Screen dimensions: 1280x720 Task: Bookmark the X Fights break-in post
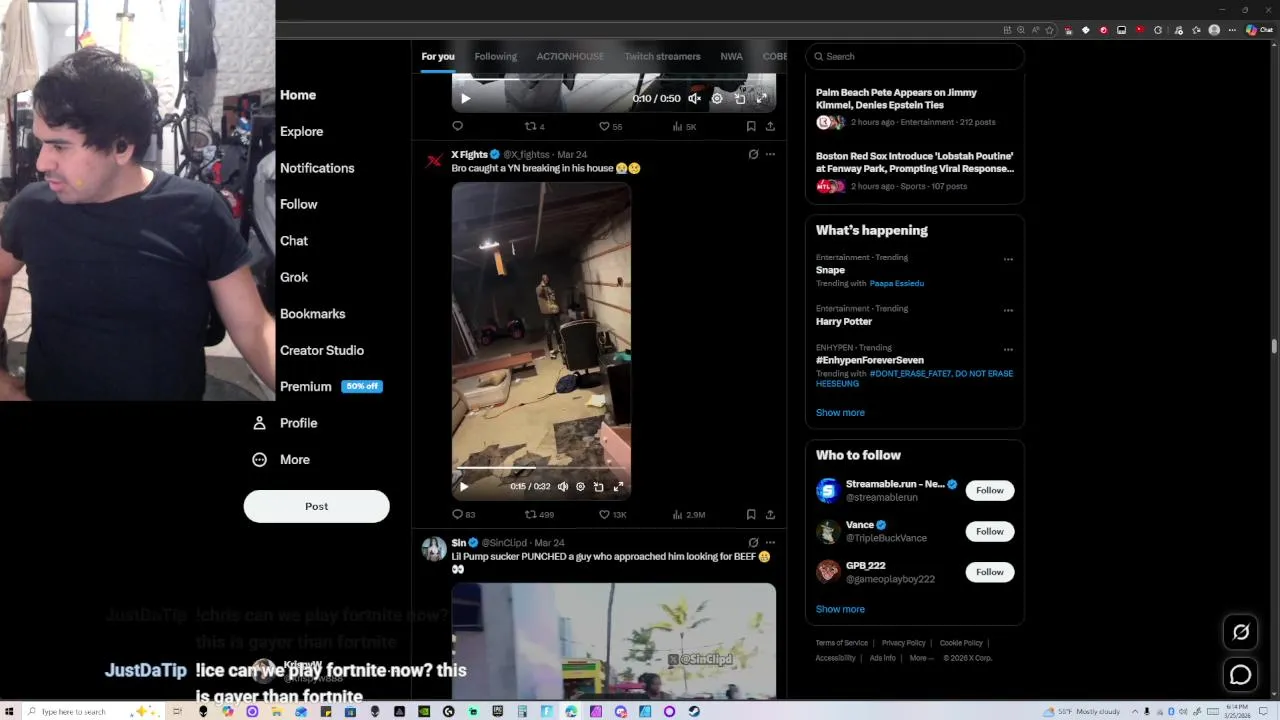click(x=751, y=515)
